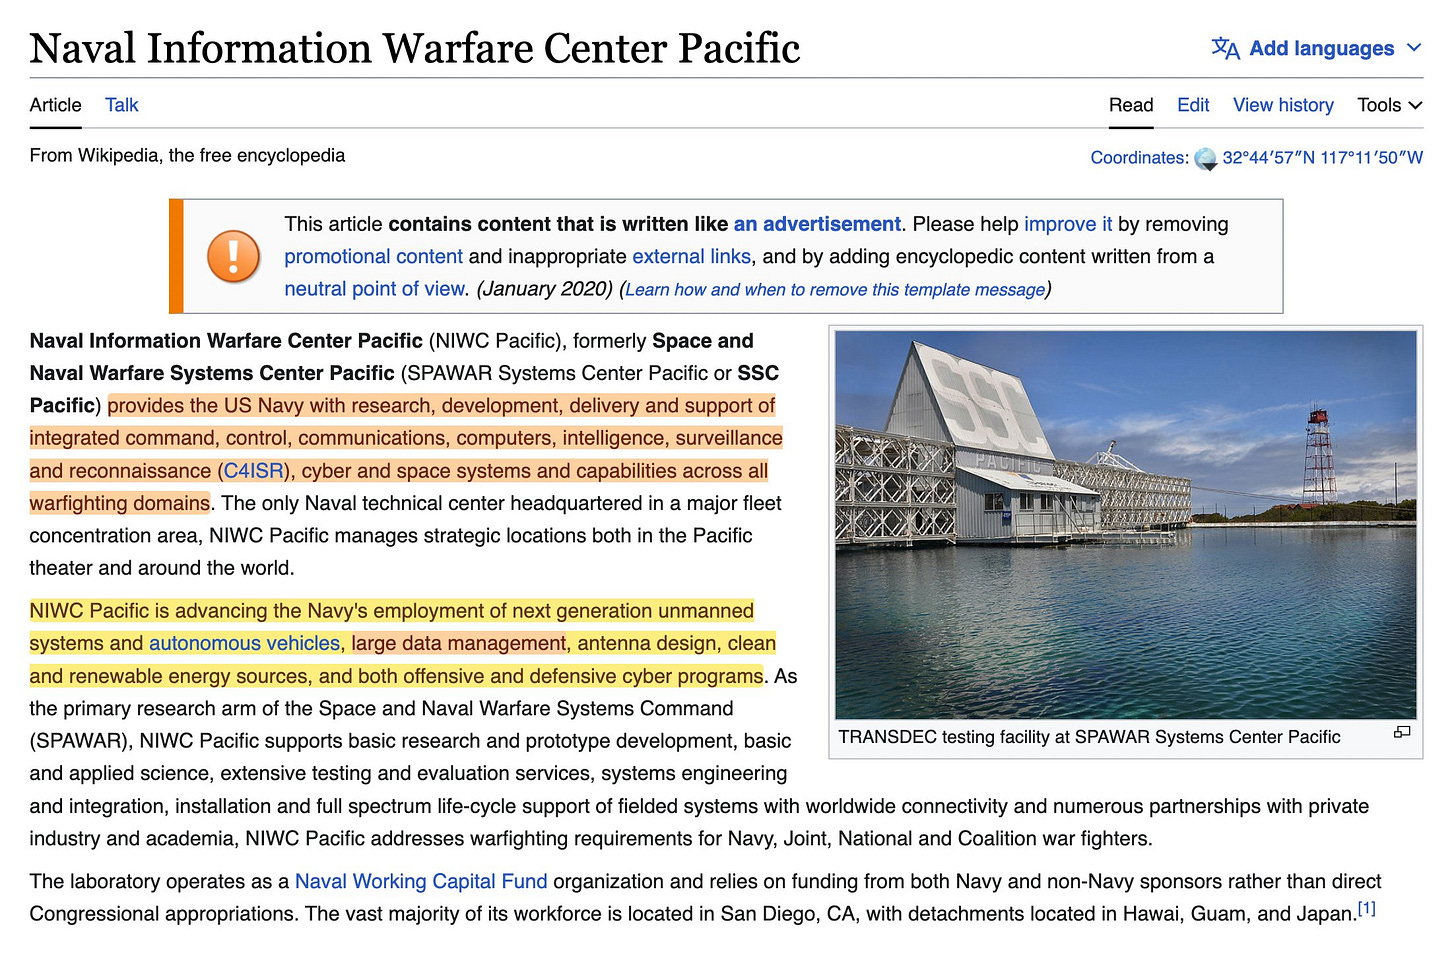Click the page title 'Naval Information Warfare Center Pacific'
Screen dimensions: 1456x958
tap(415, 48)
